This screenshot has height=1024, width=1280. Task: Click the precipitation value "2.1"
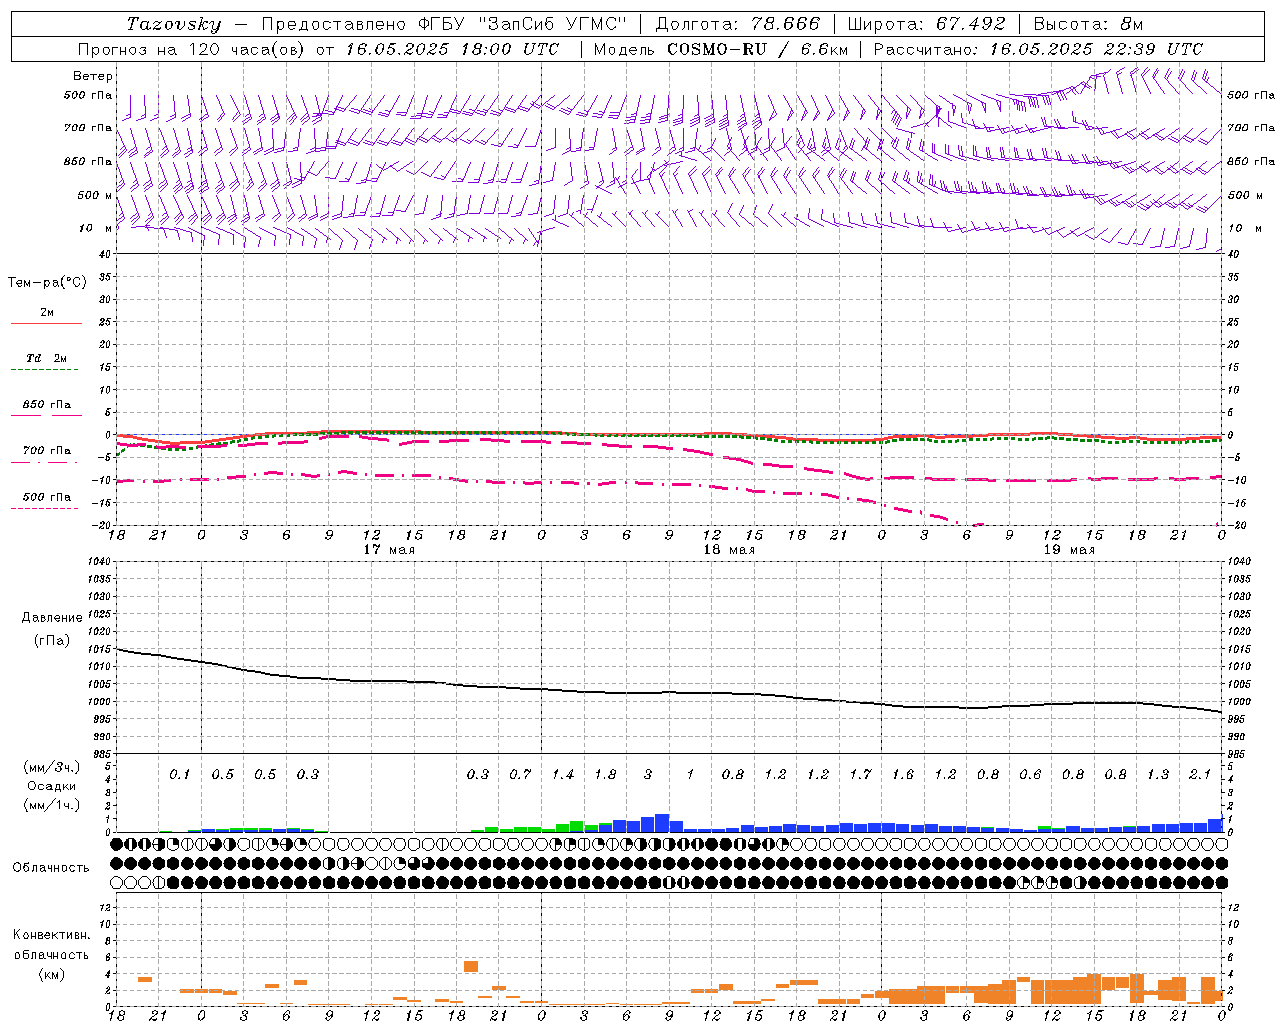click(x=1200, y=774)
